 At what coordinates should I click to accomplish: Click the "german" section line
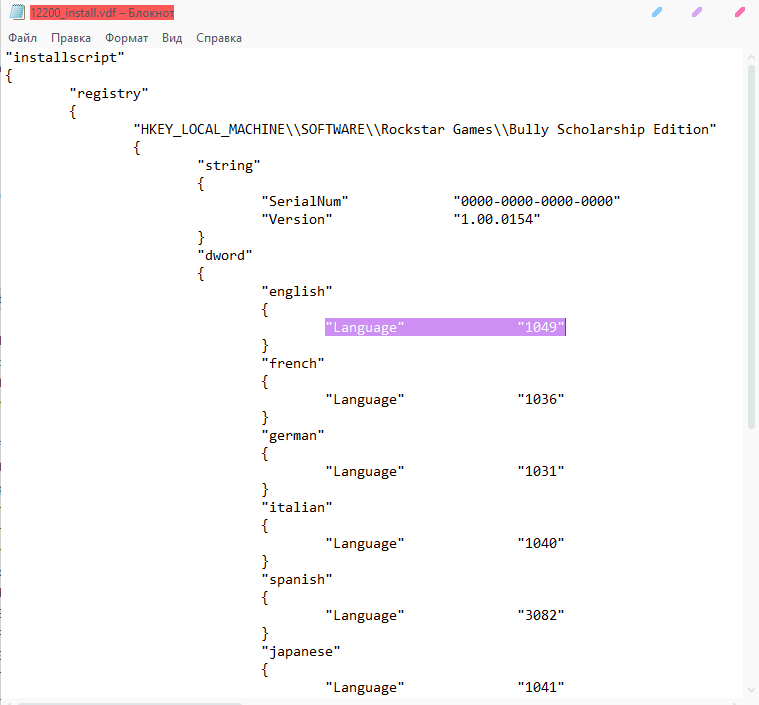point(293,435)
